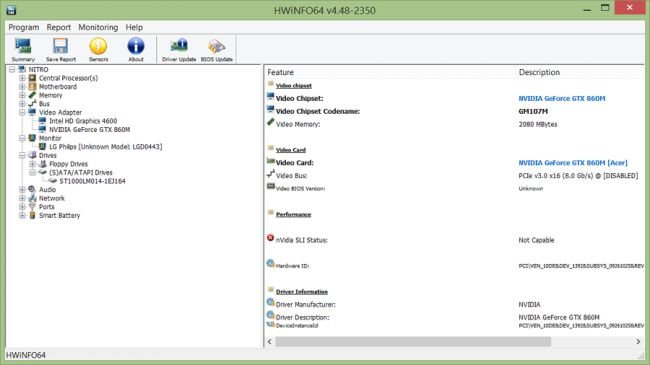Select NVIDIA GeForce GTX 860M tree item
This screenshot has height=365, width=650.
click(x=90, y=129)
